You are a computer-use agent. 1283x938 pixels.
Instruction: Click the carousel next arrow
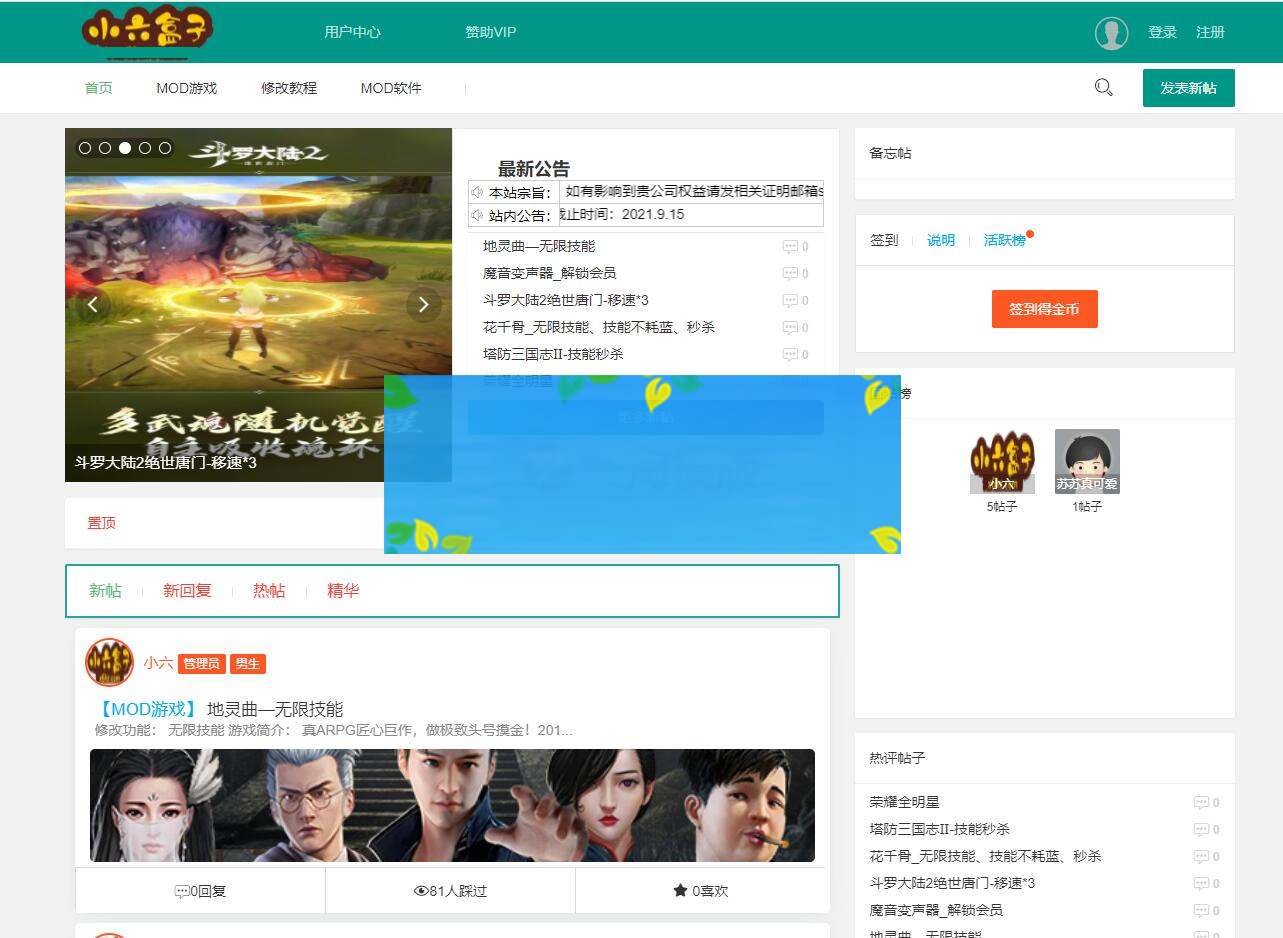tap(423, 304)
